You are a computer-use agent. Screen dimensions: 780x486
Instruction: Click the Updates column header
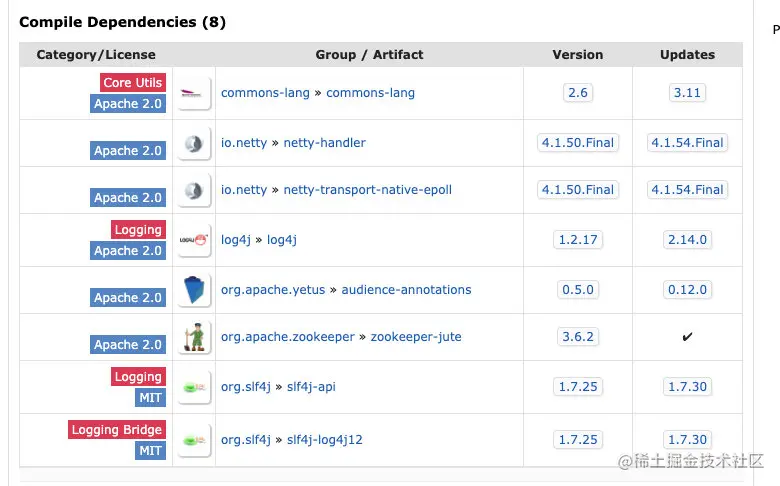pyautogui.click(x=687, y=55)
